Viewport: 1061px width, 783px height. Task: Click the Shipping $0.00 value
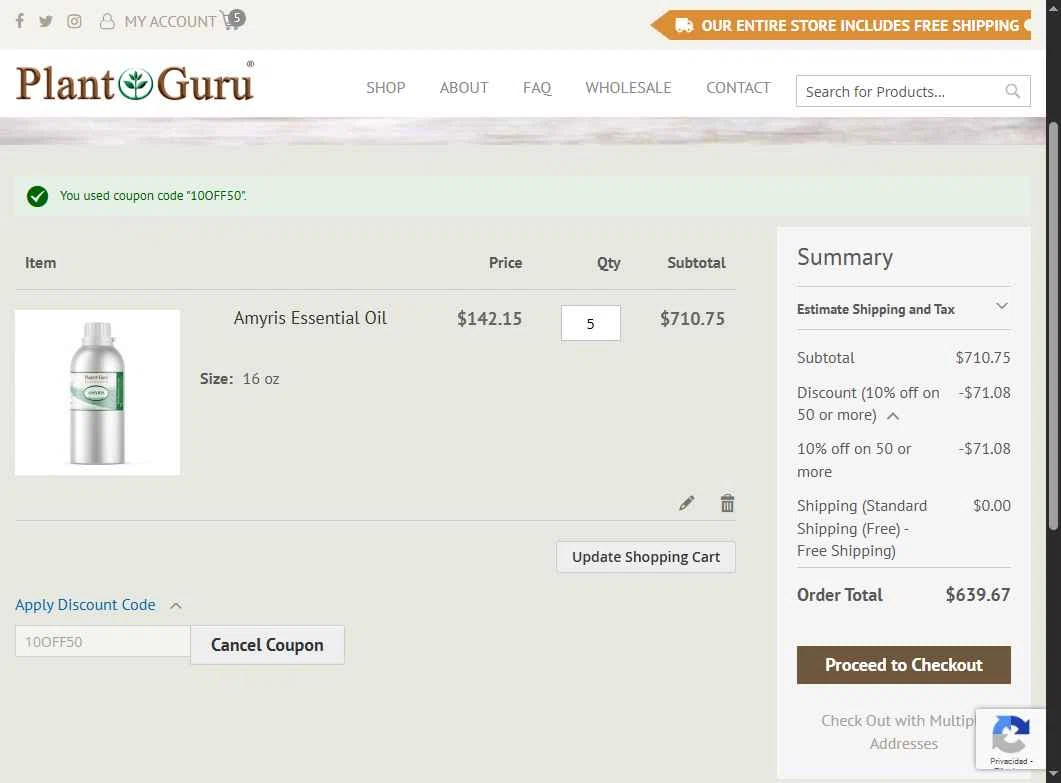coord(991,506)
